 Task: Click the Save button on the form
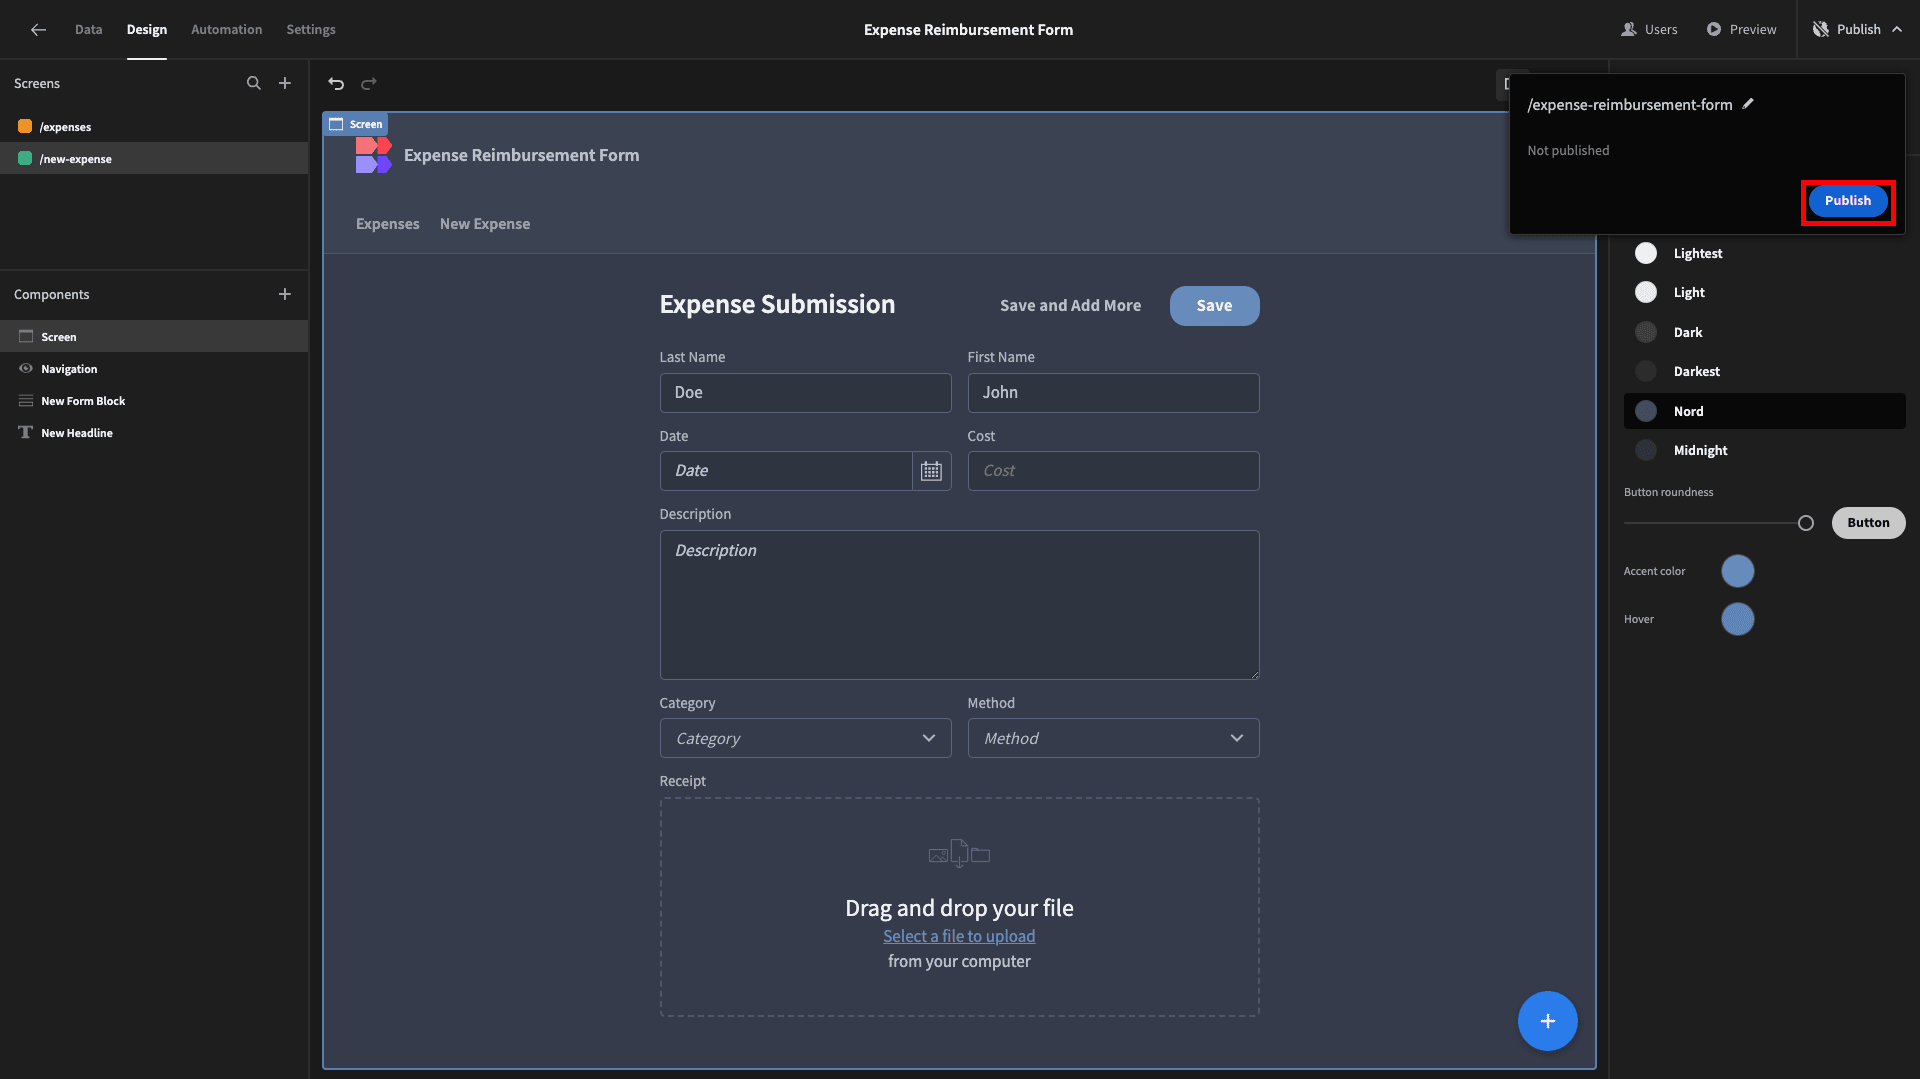[1214, 306]
